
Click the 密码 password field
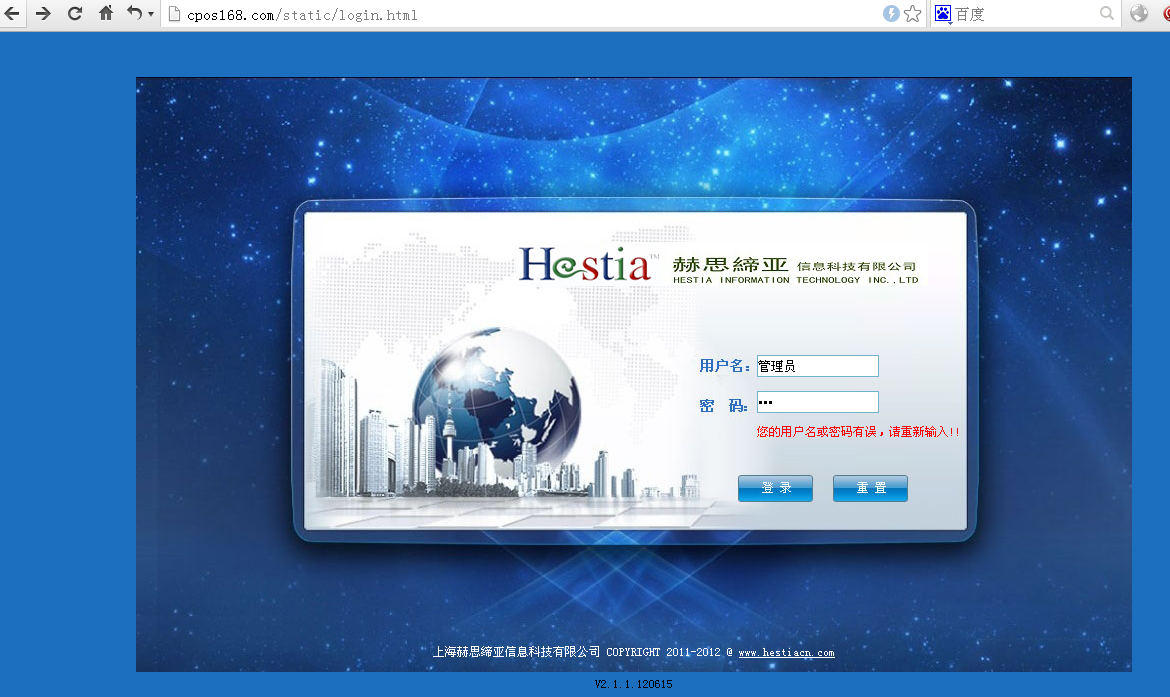coord(818,402)
